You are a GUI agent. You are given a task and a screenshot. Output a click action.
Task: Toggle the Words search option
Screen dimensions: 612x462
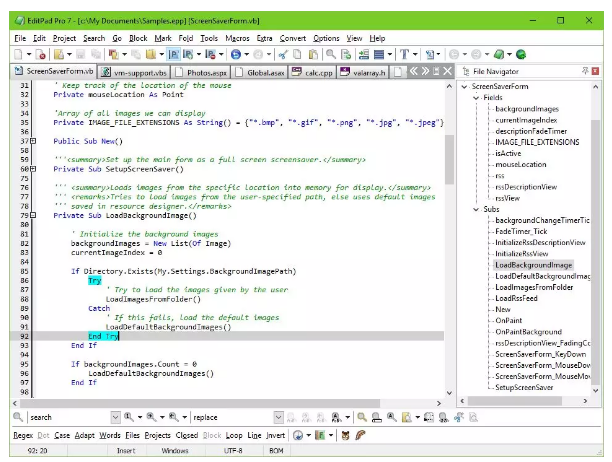tap(110, 435)
